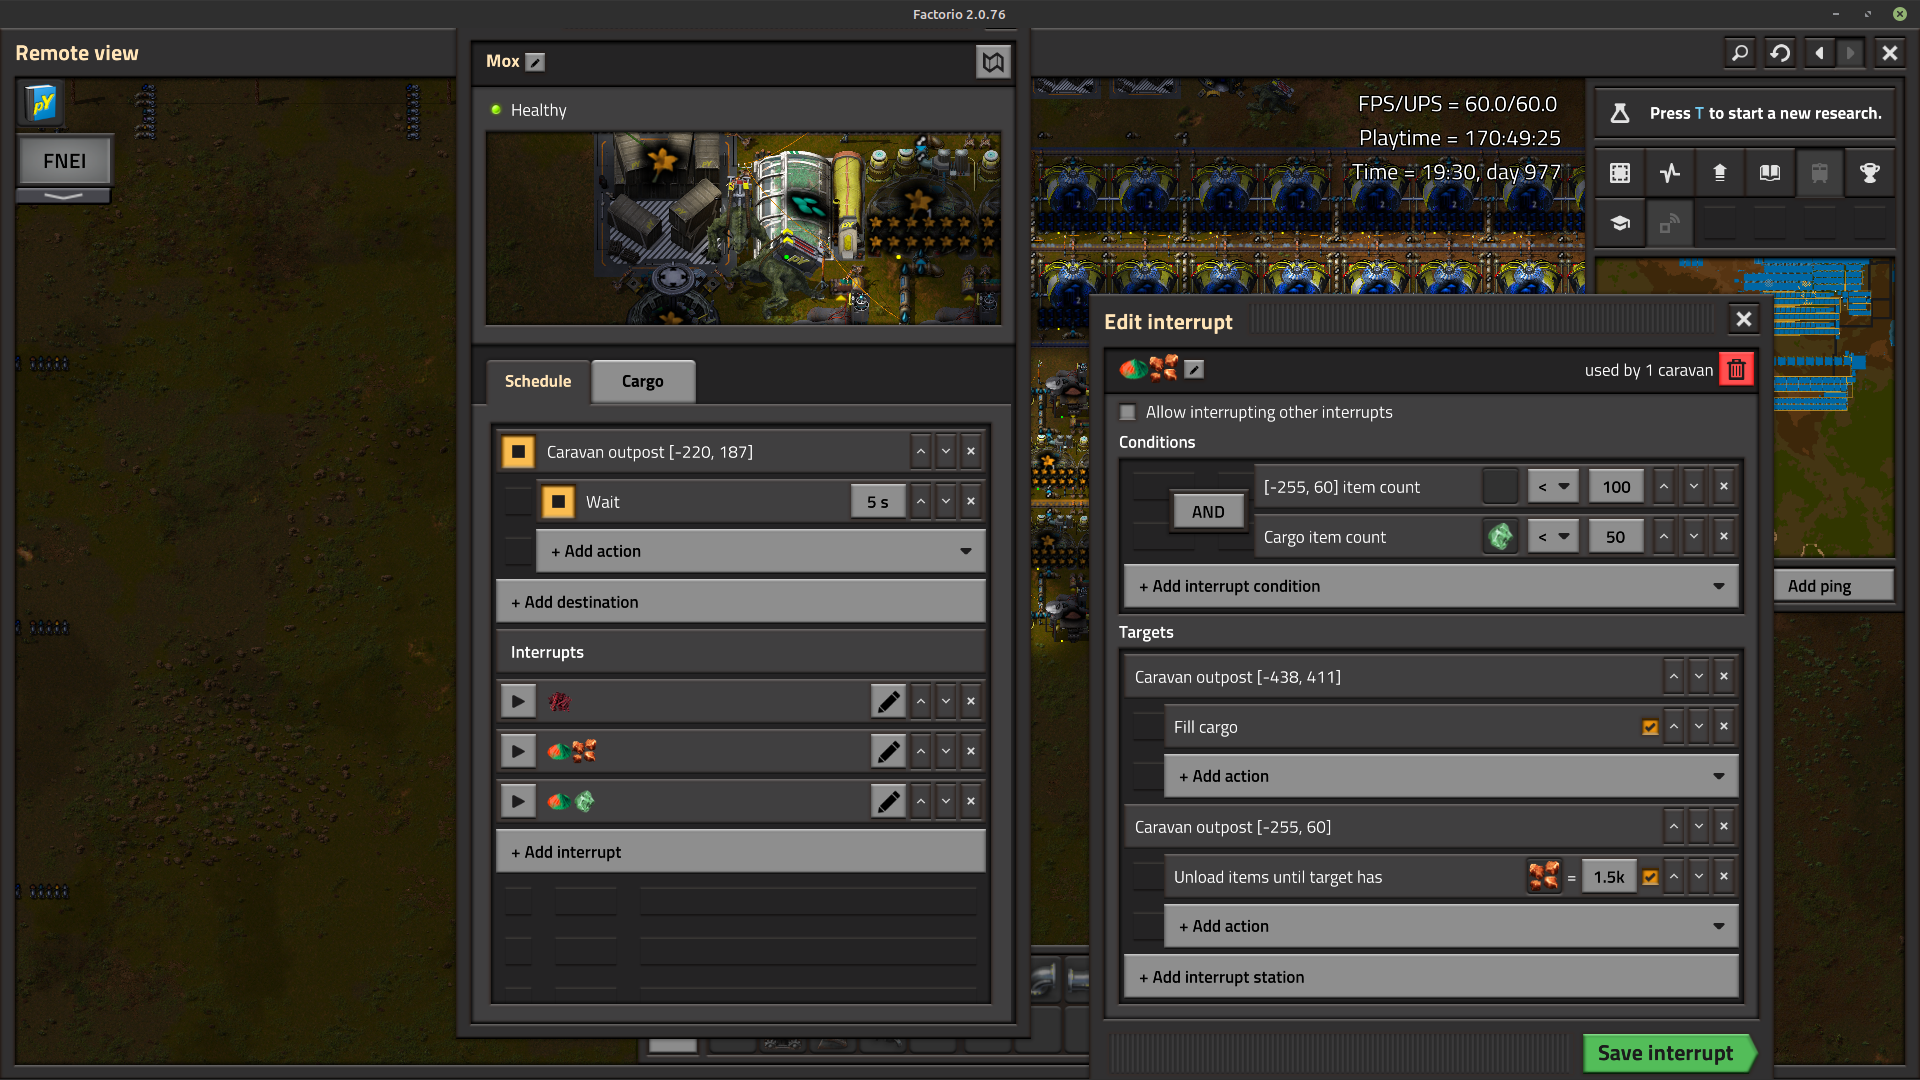Delete the interrupt with red trash icon
The image size is (1920, 1080).
point(1736,370)
